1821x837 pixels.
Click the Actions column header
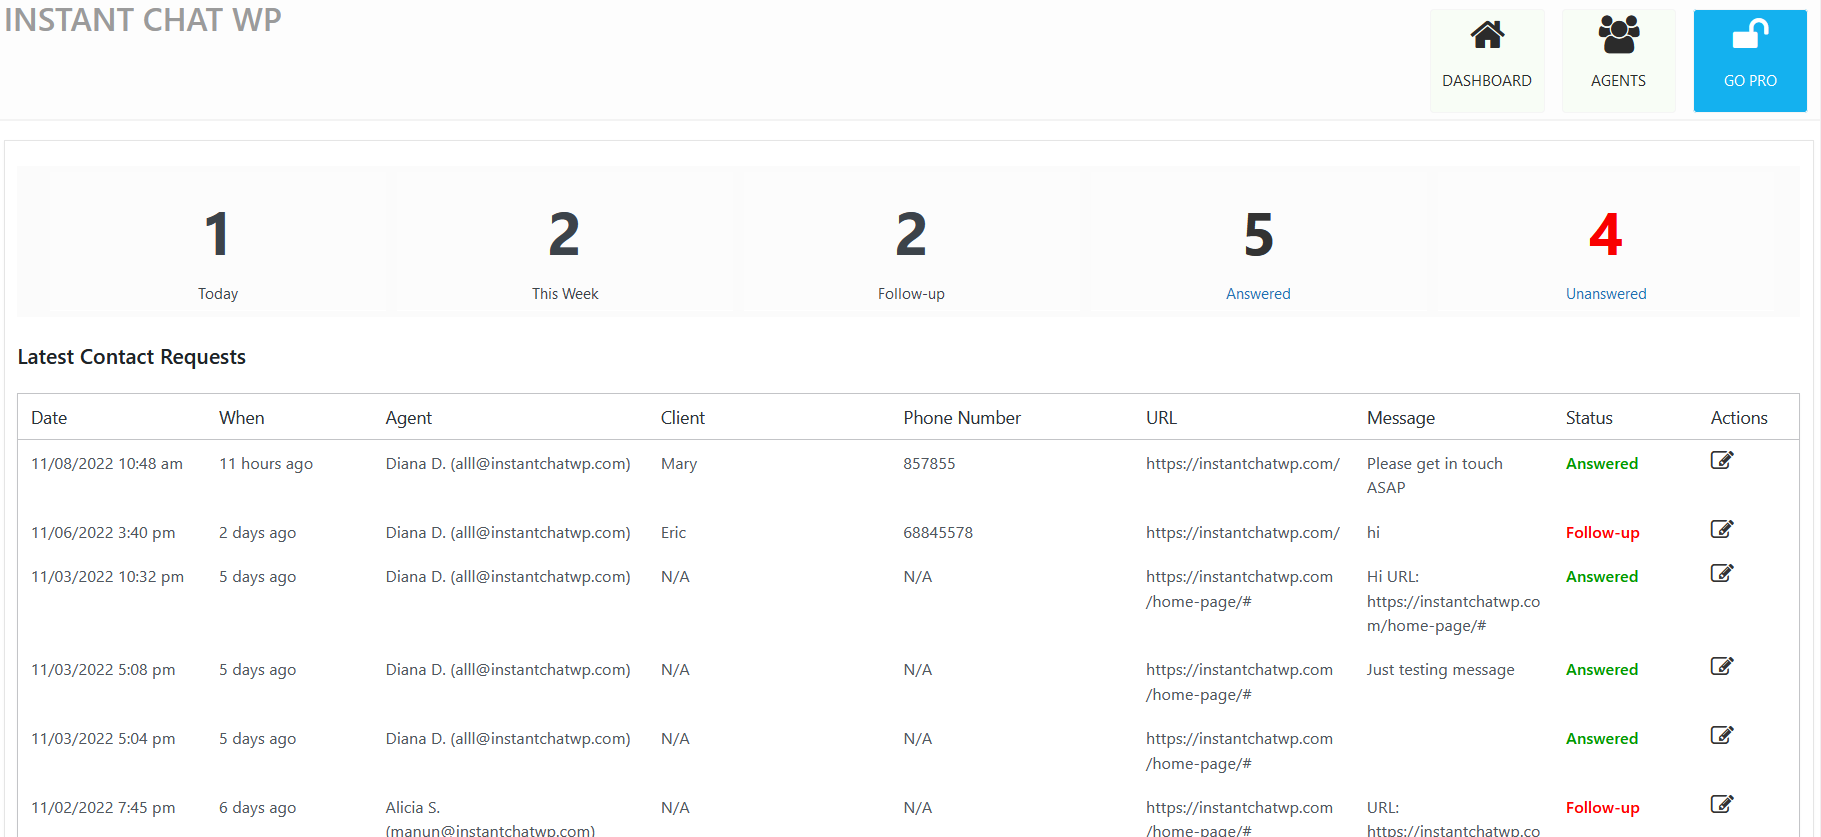[1739, 418]
